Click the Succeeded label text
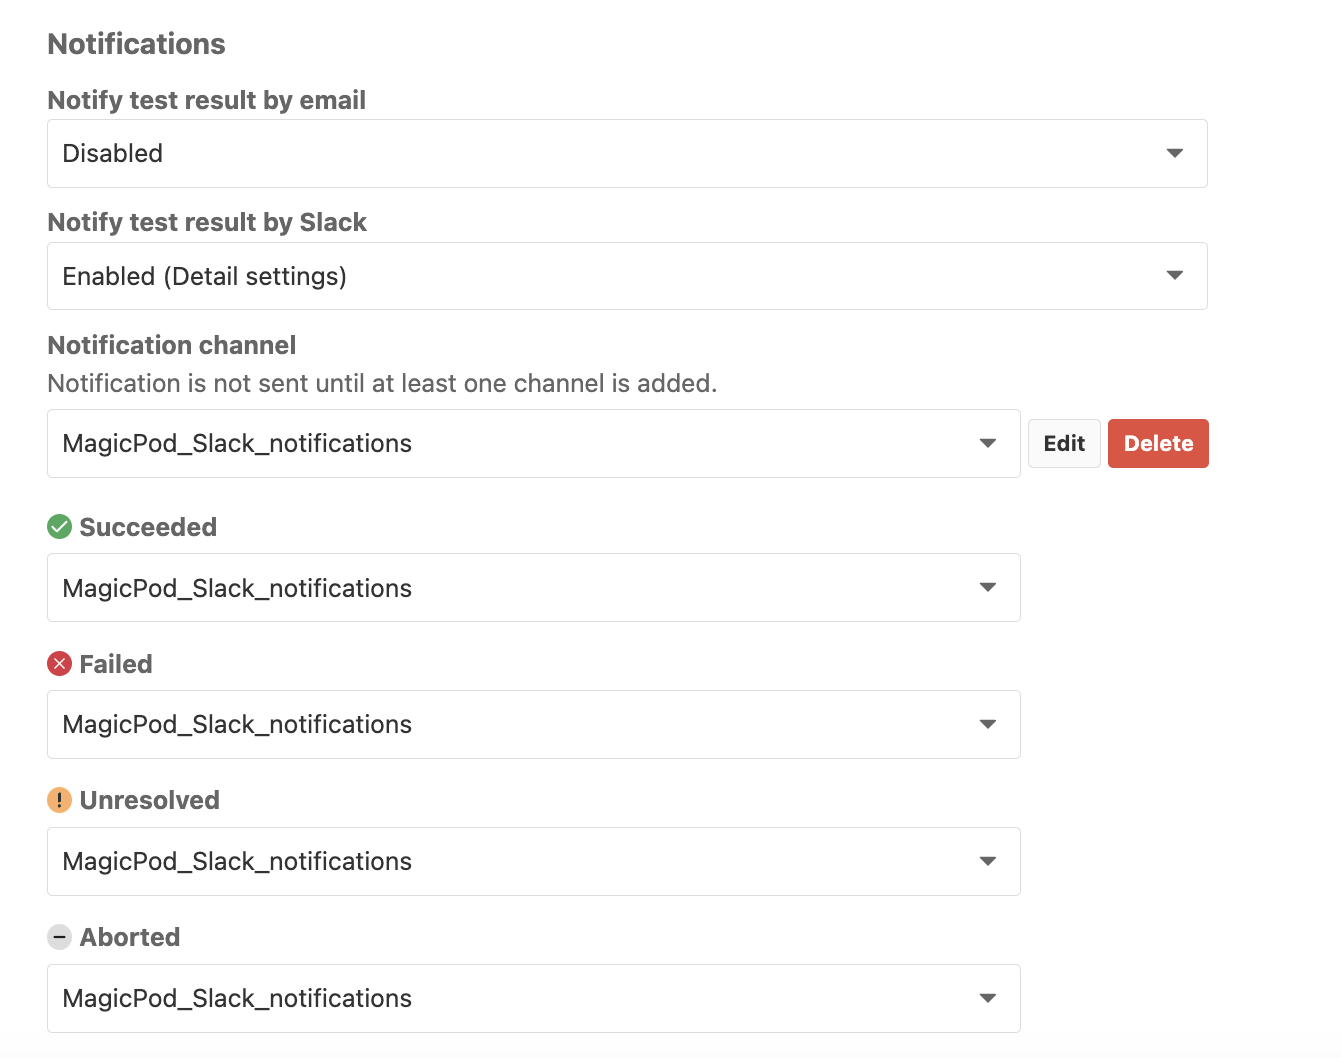Image resolution: width=1342 pixels, height=1058 pixels. [148, 527]
